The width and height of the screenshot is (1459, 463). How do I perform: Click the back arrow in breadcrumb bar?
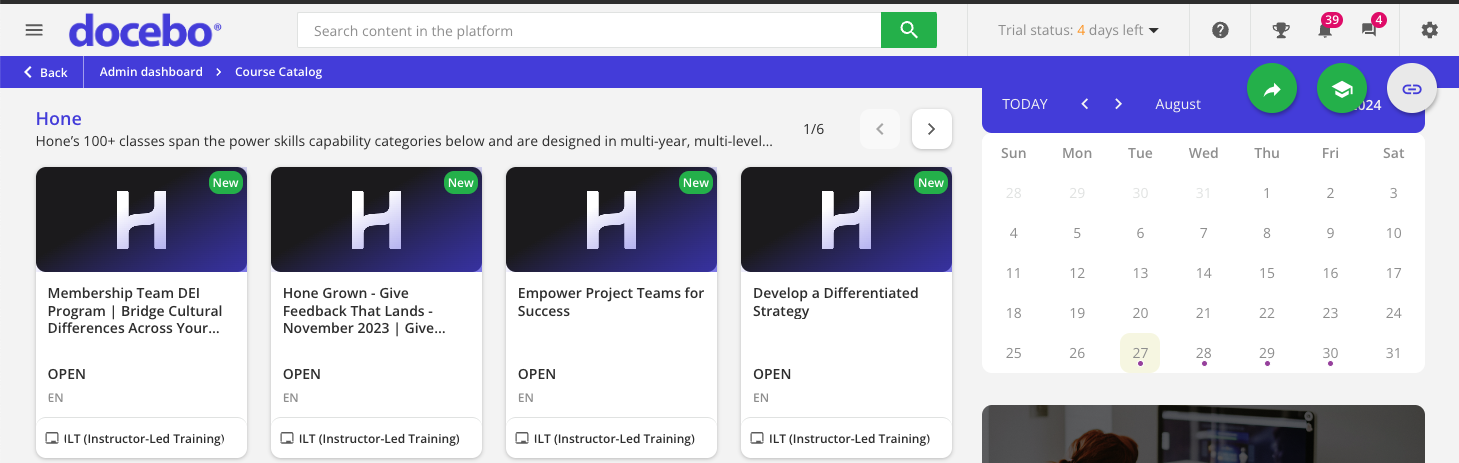[29, 72]
